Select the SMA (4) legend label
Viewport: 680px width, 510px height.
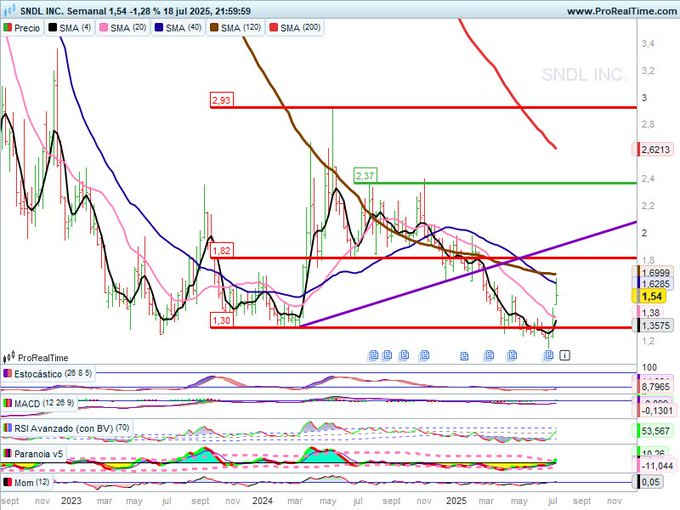[x=75, y=28]
